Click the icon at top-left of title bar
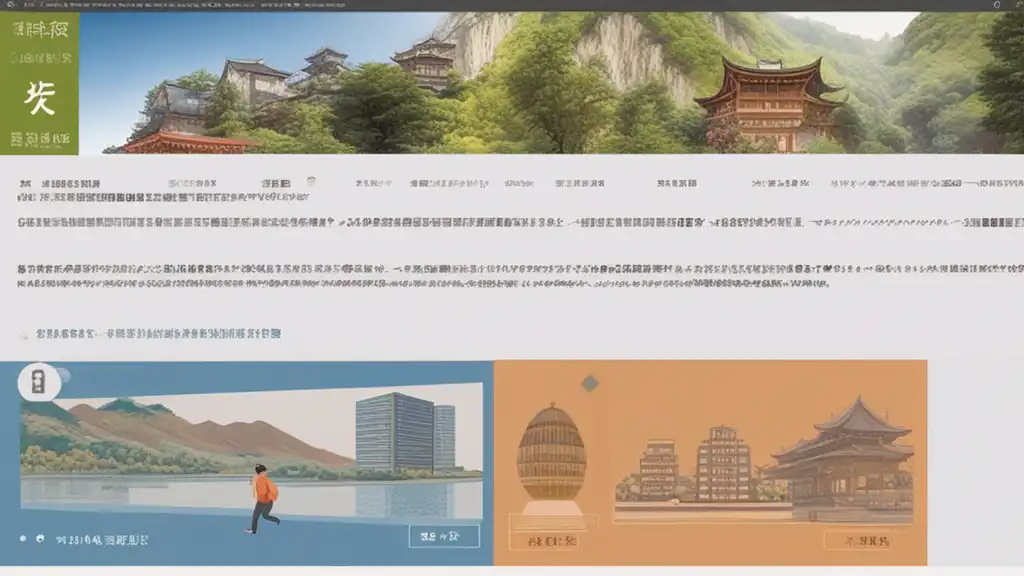This screenshot has height=576, width=1024. pyautogui.click(x=10, y=5)
